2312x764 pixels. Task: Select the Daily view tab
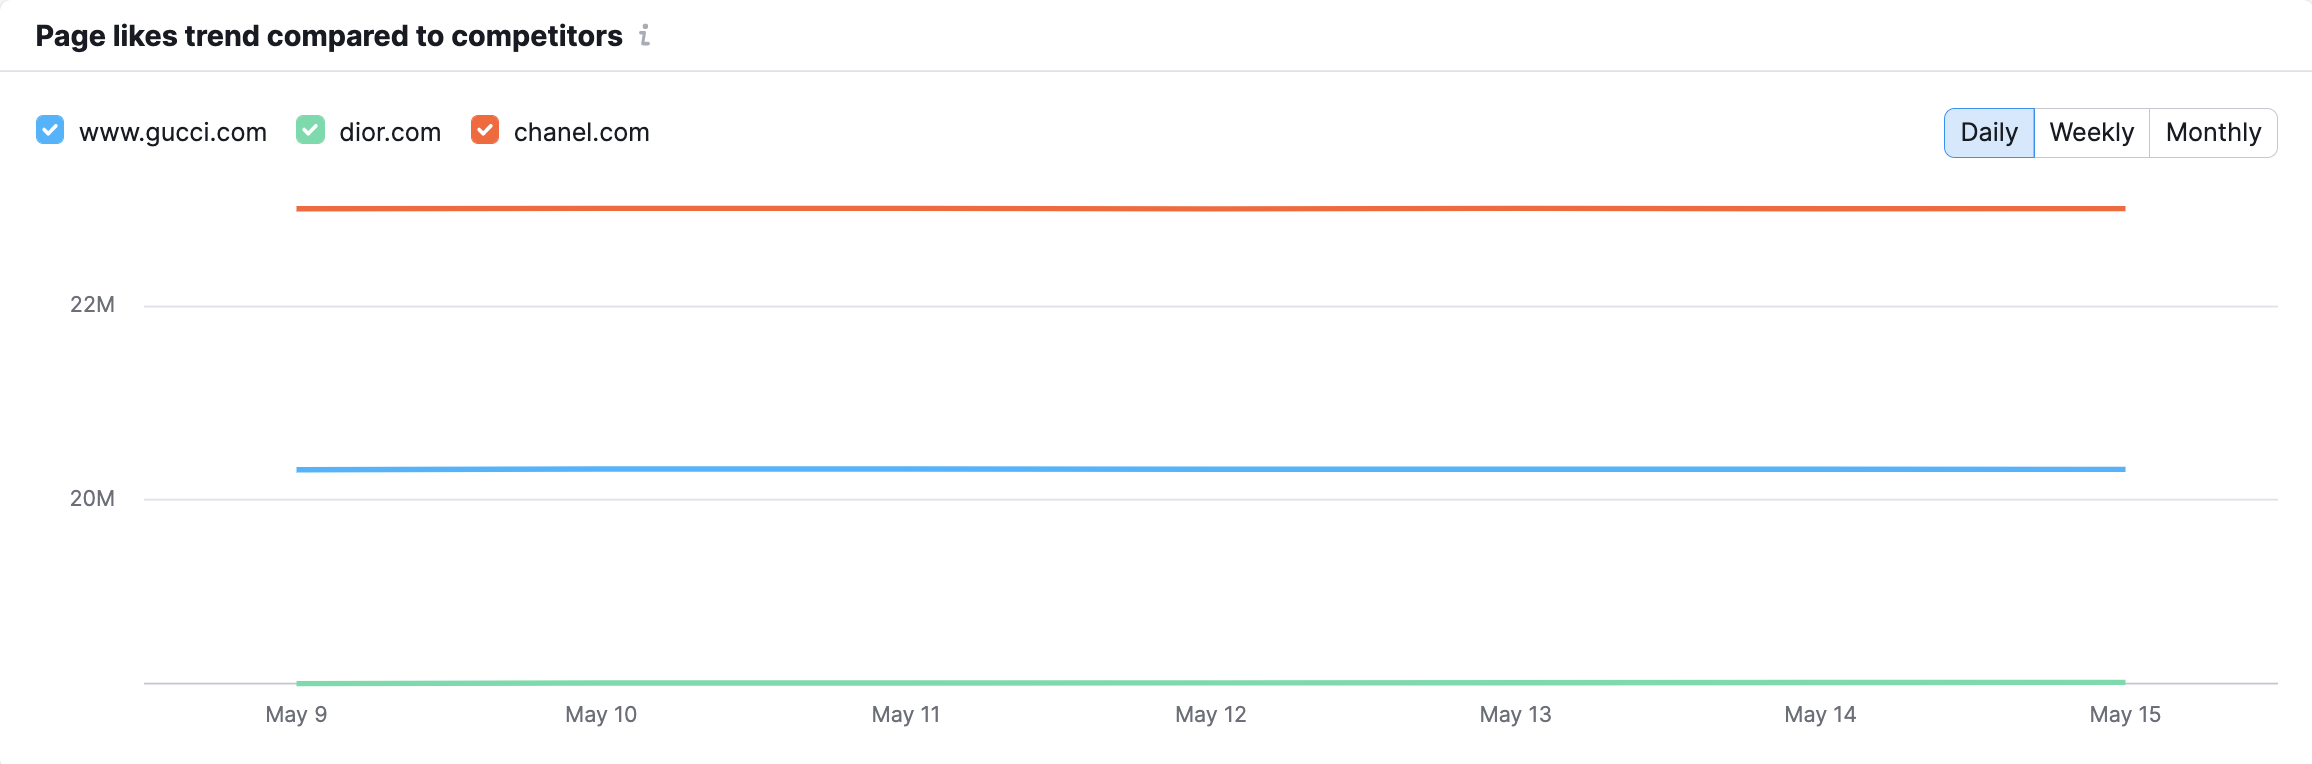(1988, 133)
